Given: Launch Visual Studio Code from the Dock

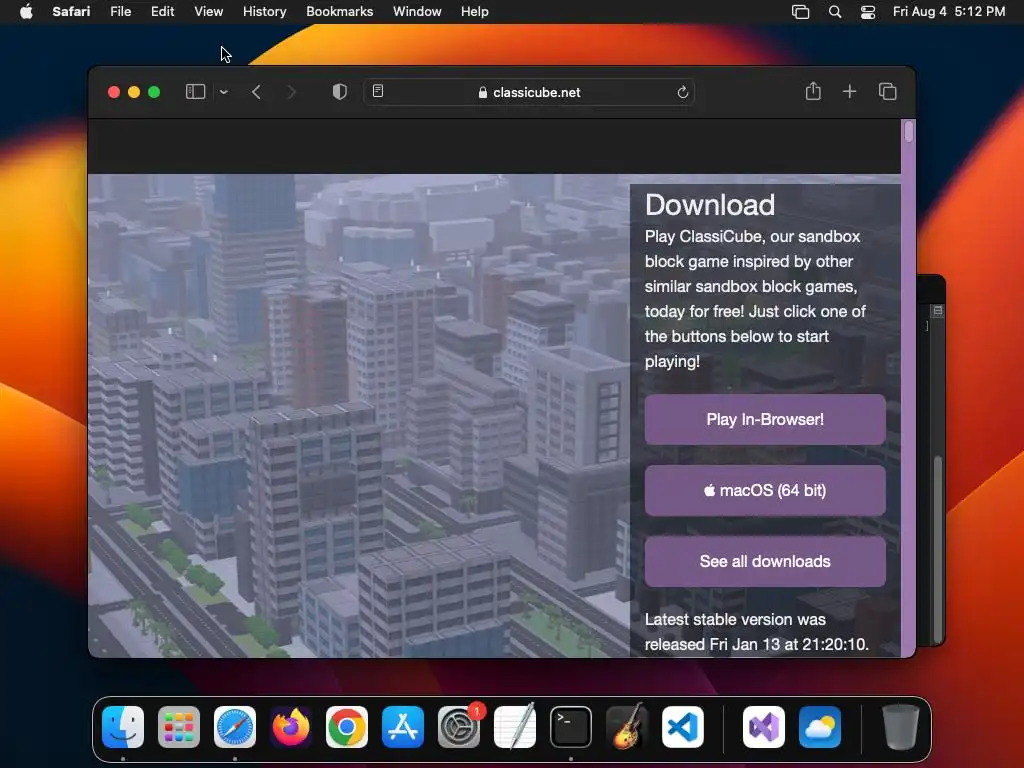Looking at the screenshot, I should point(682,727).
